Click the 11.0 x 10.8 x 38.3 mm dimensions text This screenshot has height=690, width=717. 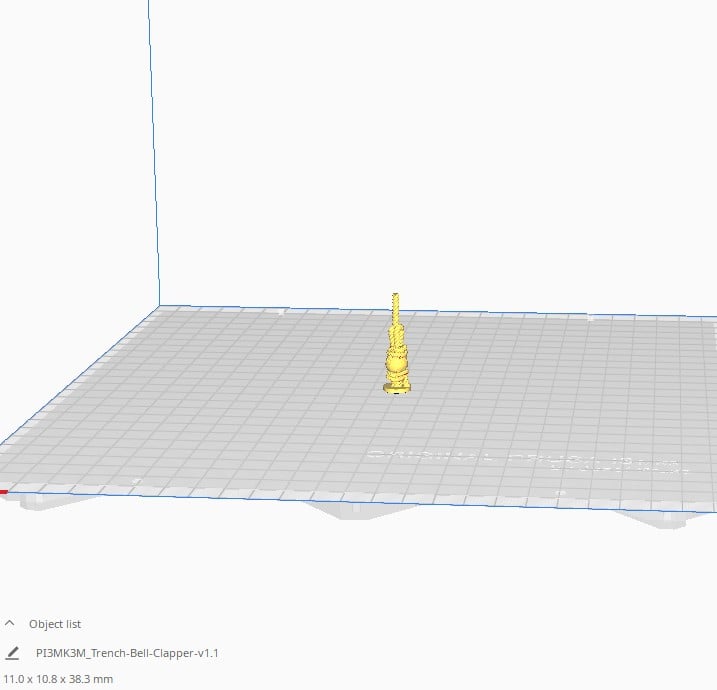click(58, 679)
